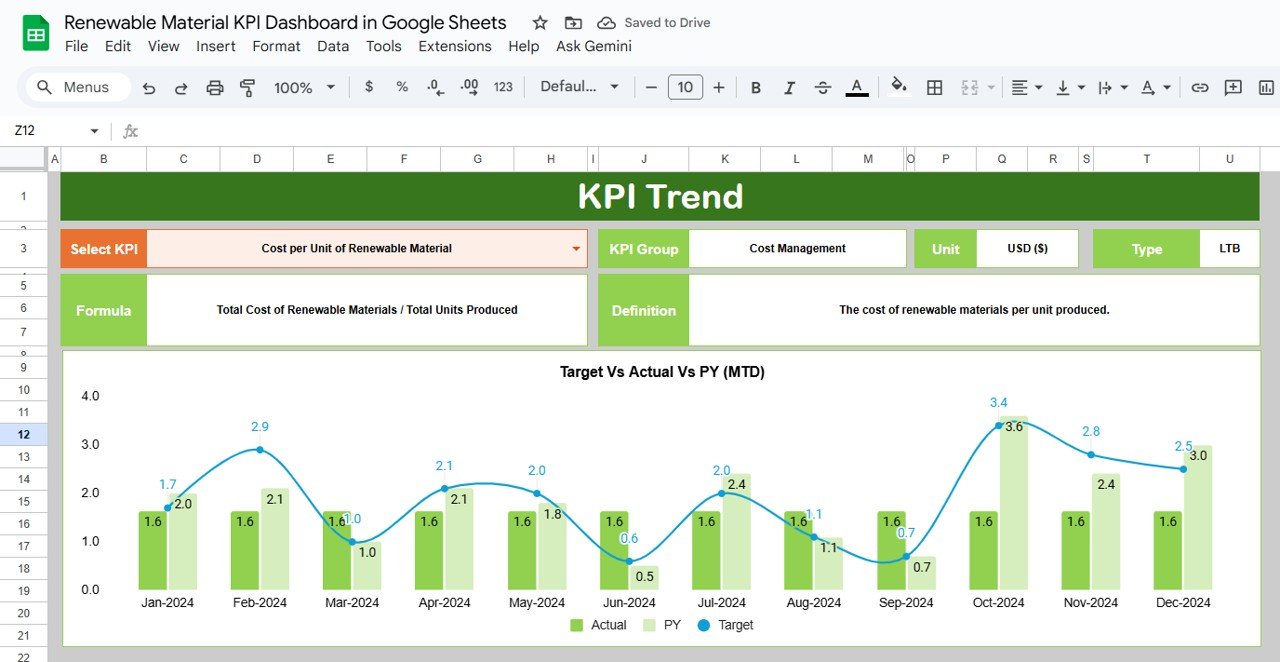The width and height of the screenshot is (1280, 662).
Task: Decrease decimal places
Action: [434, 87]
